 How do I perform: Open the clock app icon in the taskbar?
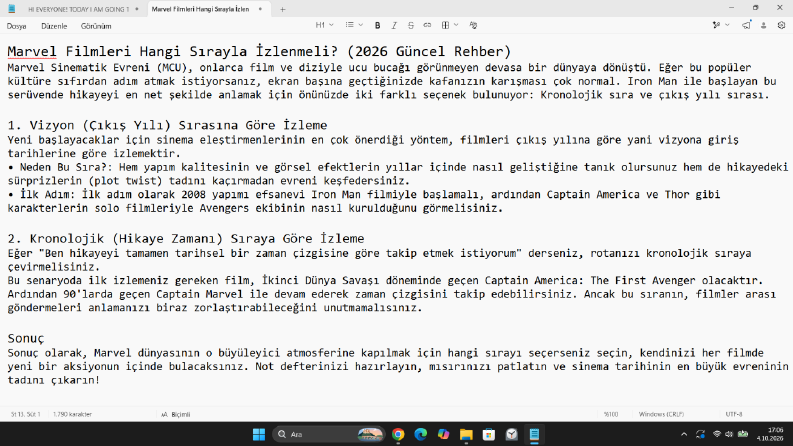(x=512, y=434)
